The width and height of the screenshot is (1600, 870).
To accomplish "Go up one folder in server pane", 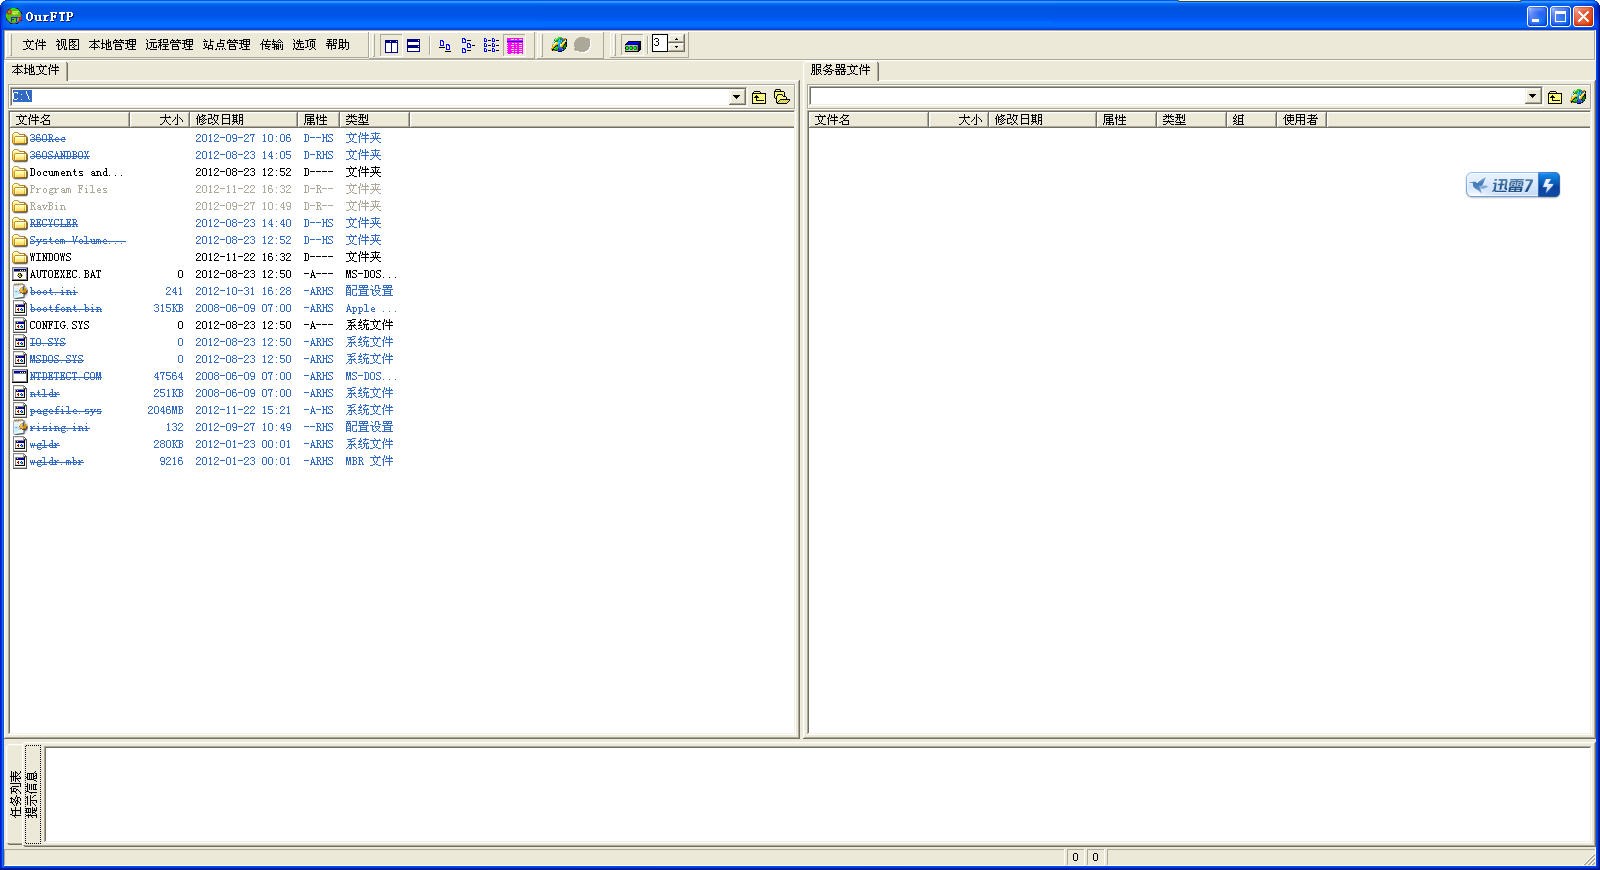I will click(x=1555, y=97).
